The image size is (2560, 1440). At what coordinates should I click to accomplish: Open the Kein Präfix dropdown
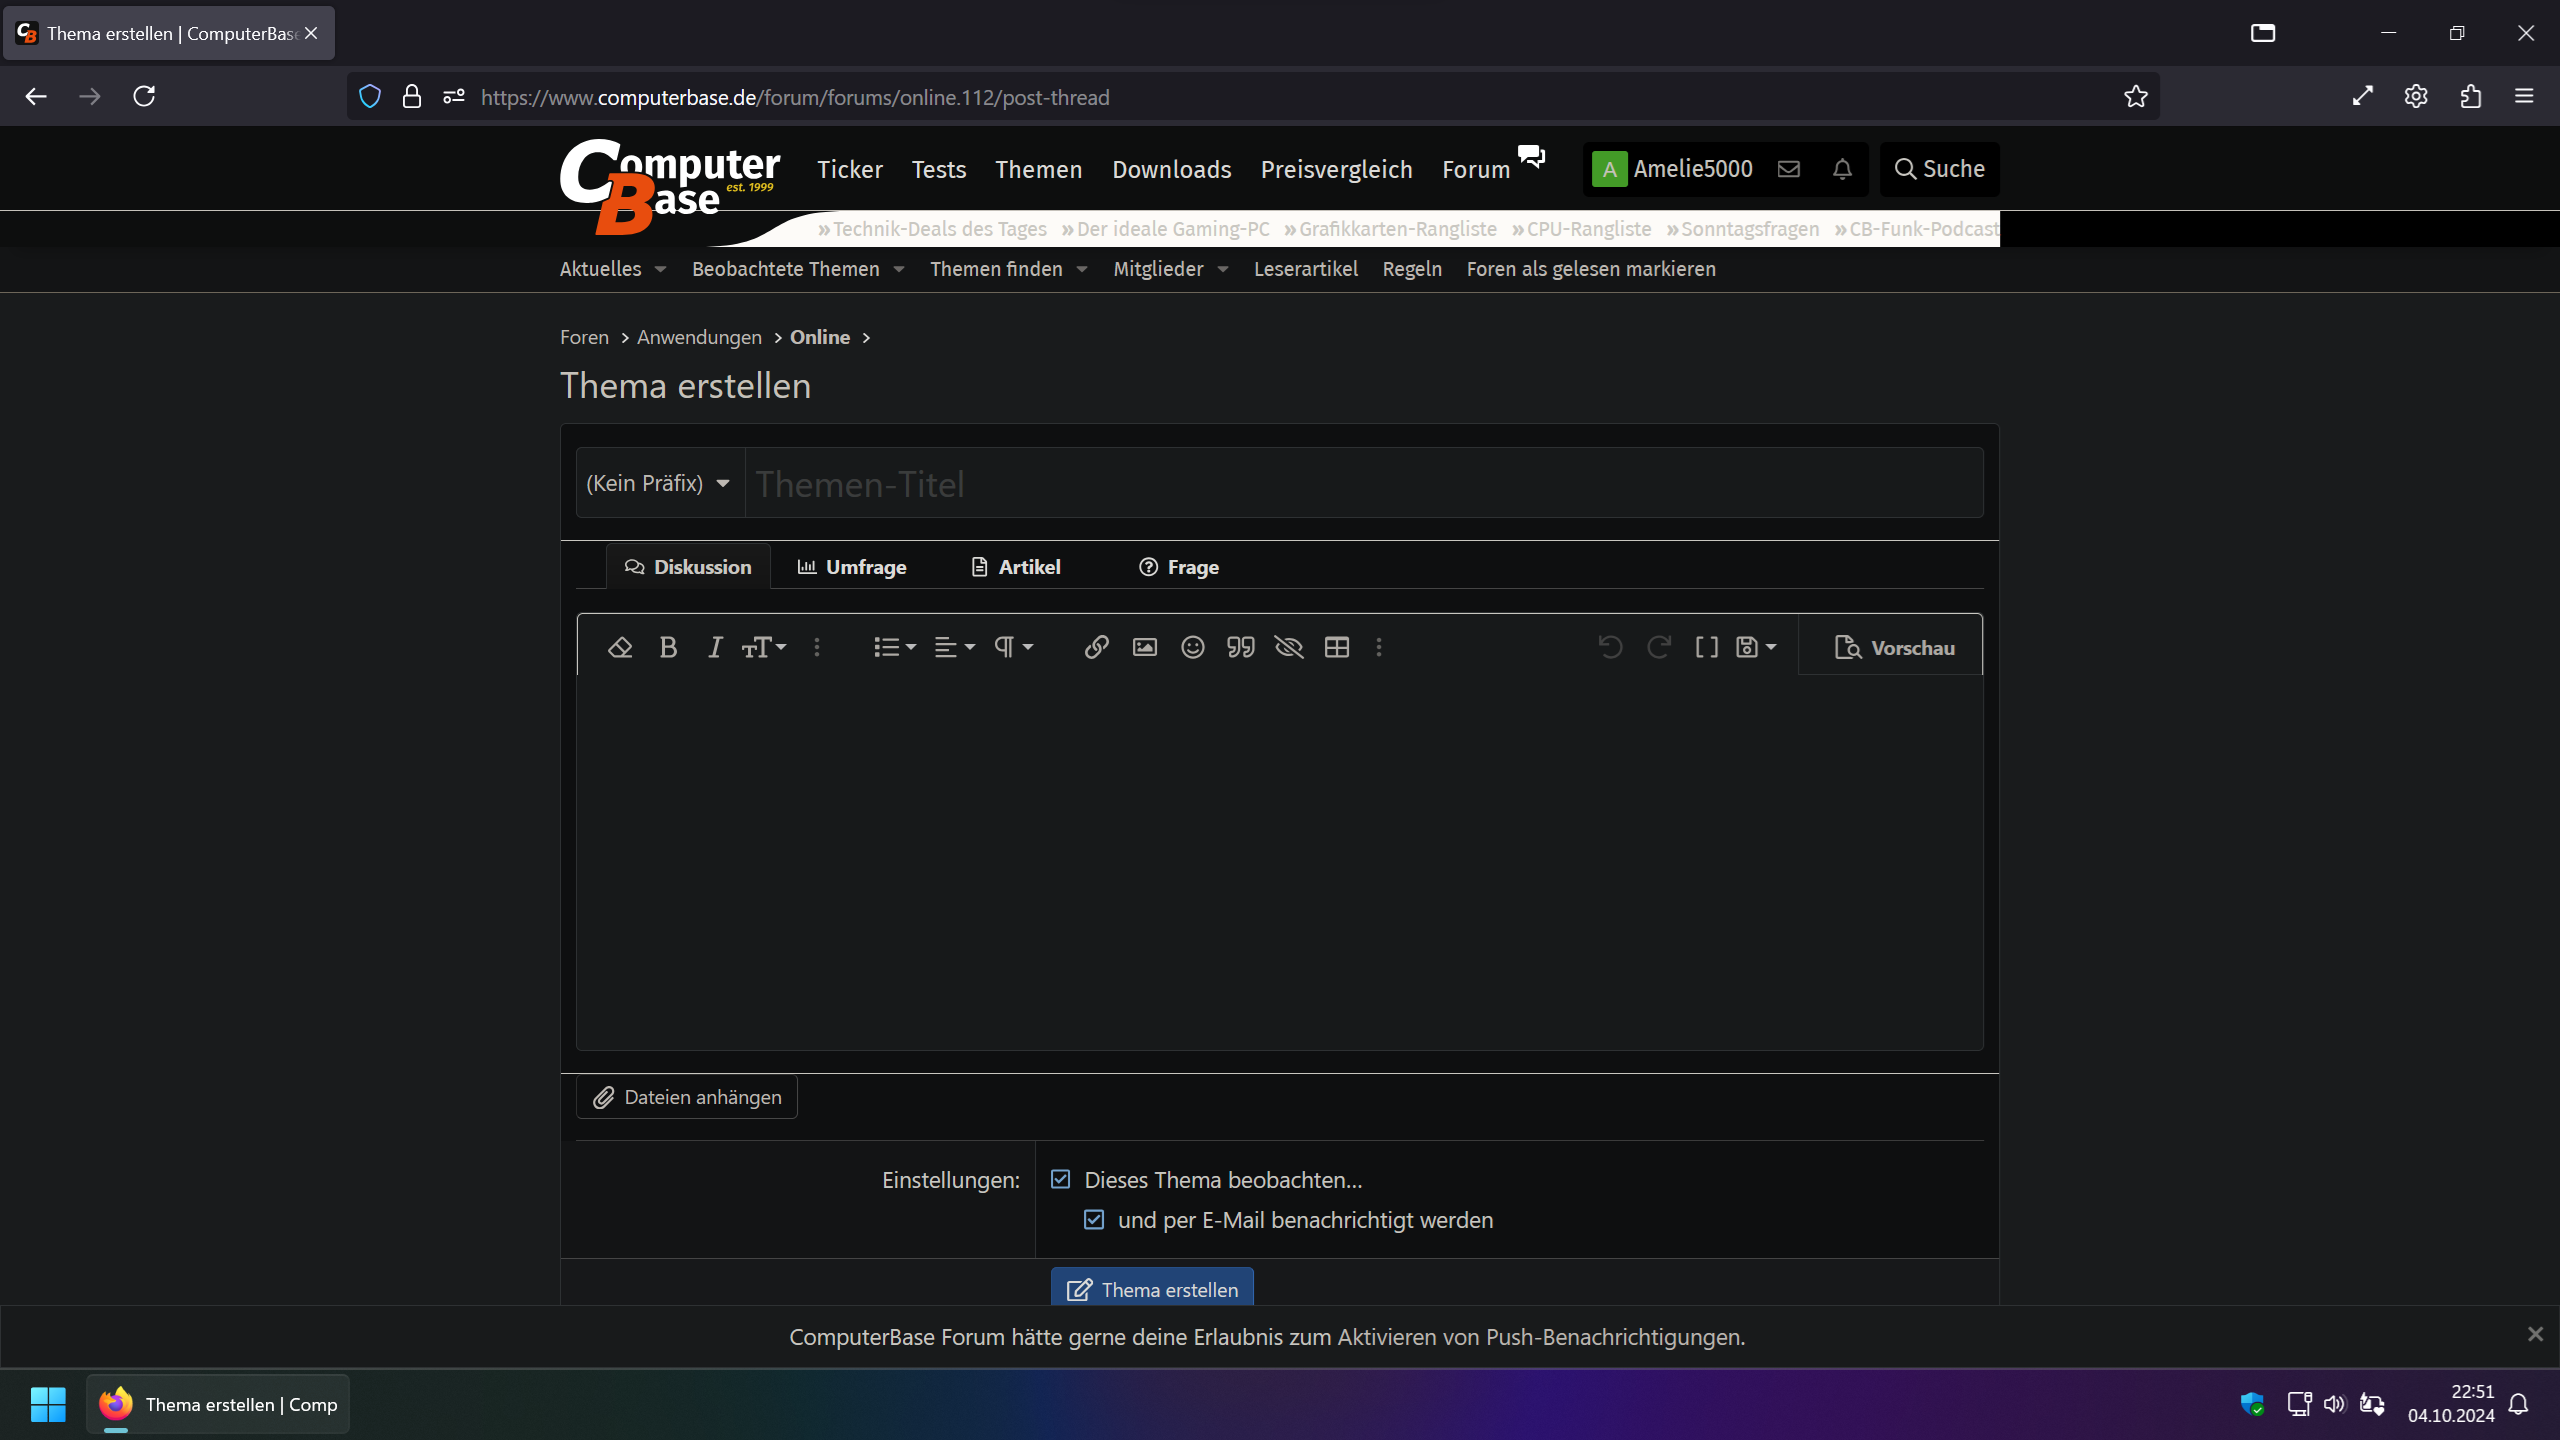coord(659,484)
